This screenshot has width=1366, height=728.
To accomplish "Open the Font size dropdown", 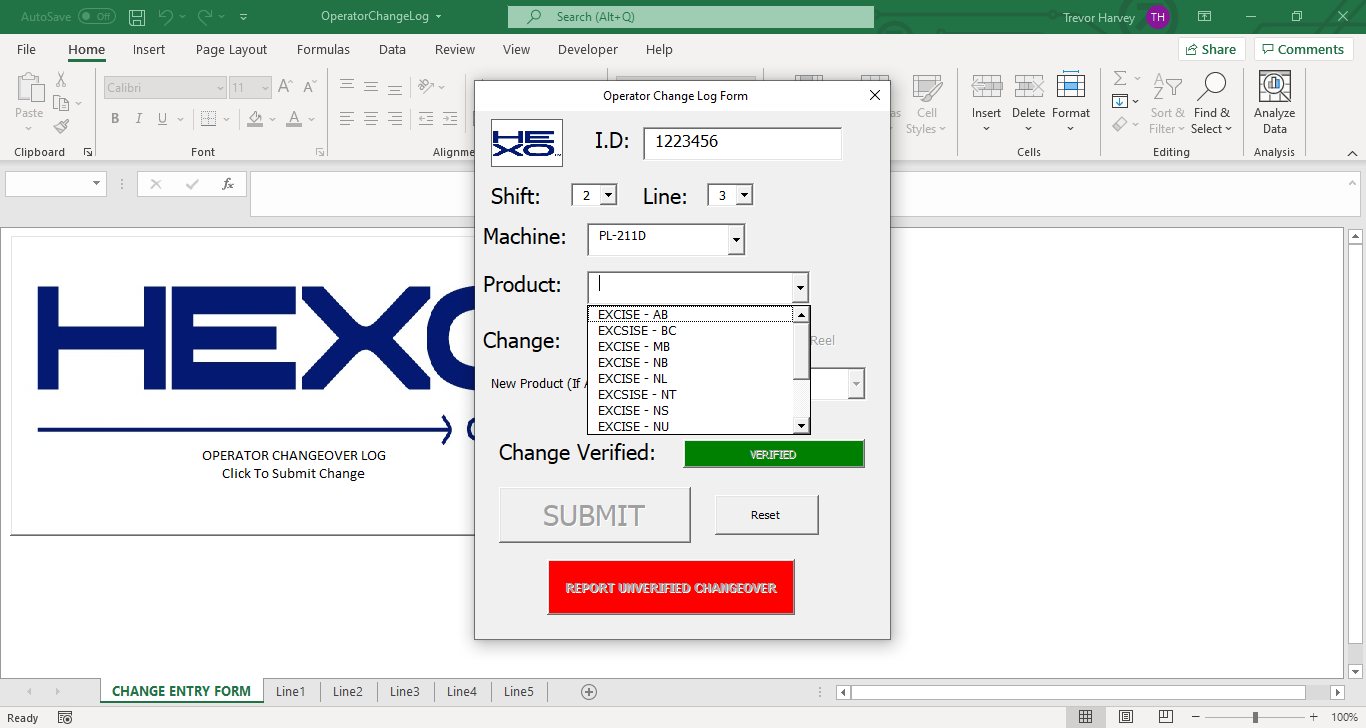I will click(x=264, y=88).
